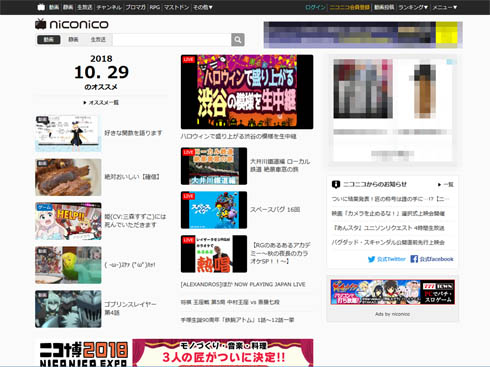Screen dimensions: 490x367
Task: Open the 熱唱 karaoke live thumbnail
Action: [214, 254]
